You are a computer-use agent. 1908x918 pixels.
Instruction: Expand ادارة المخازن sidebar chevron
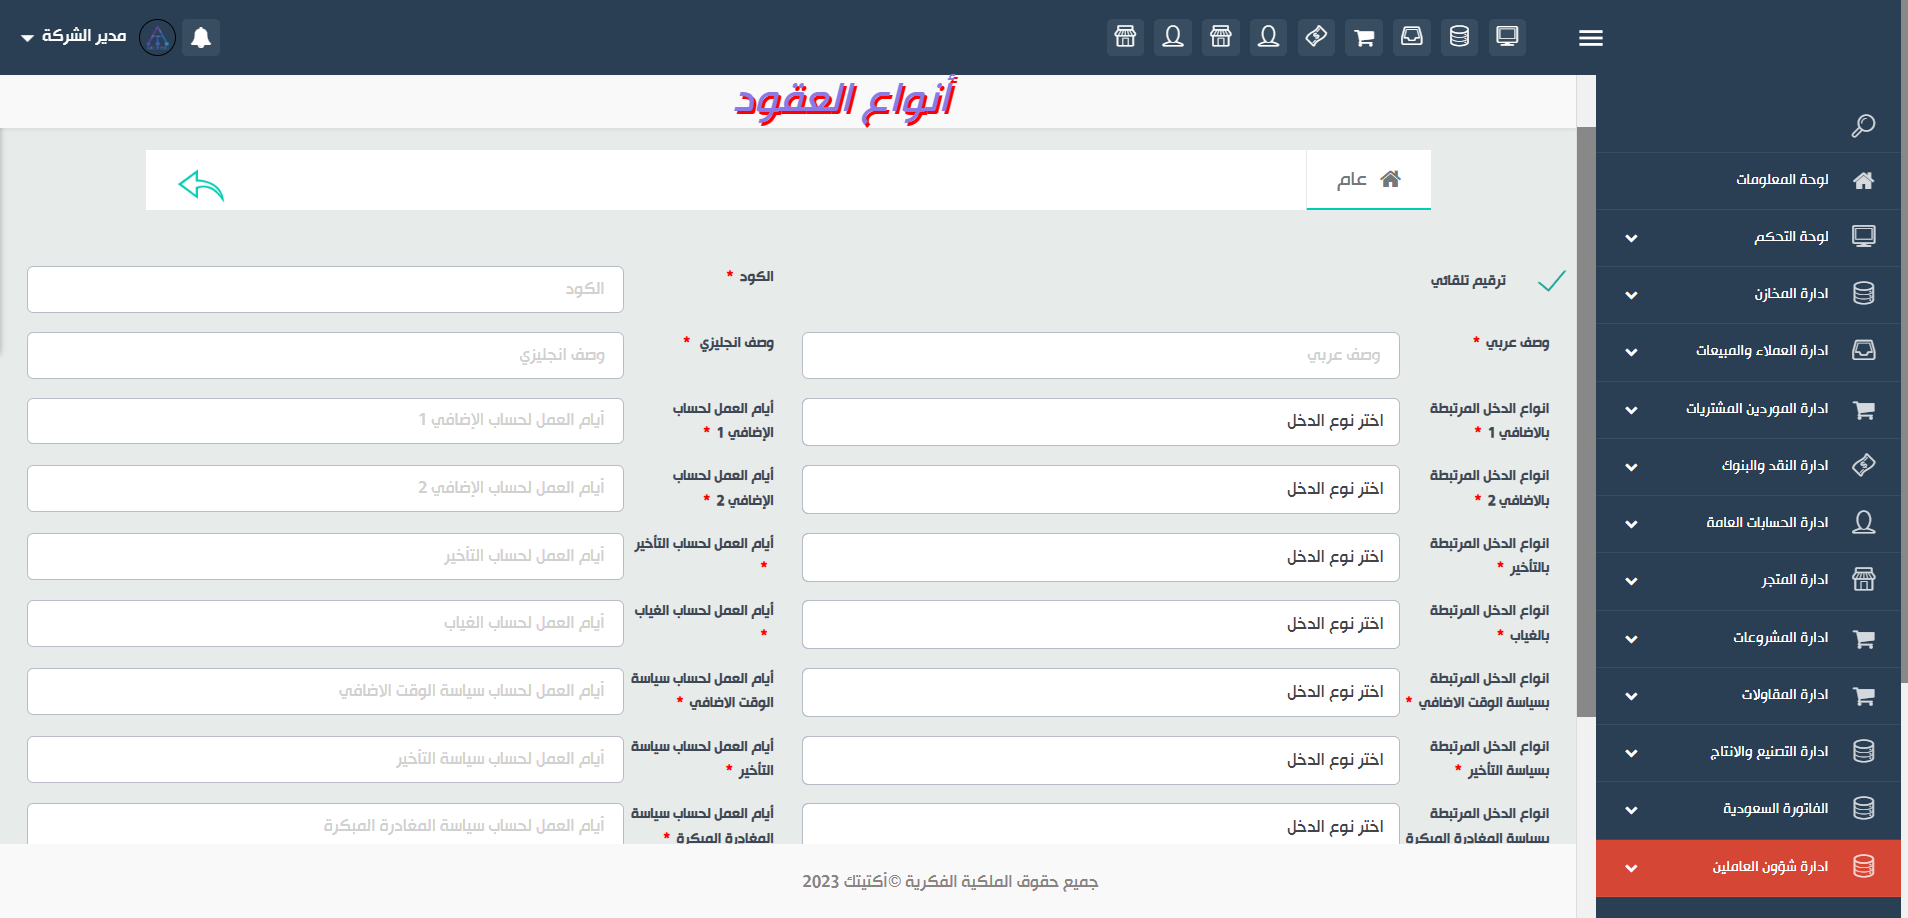pyautogui.click(x=1631, y=295)
